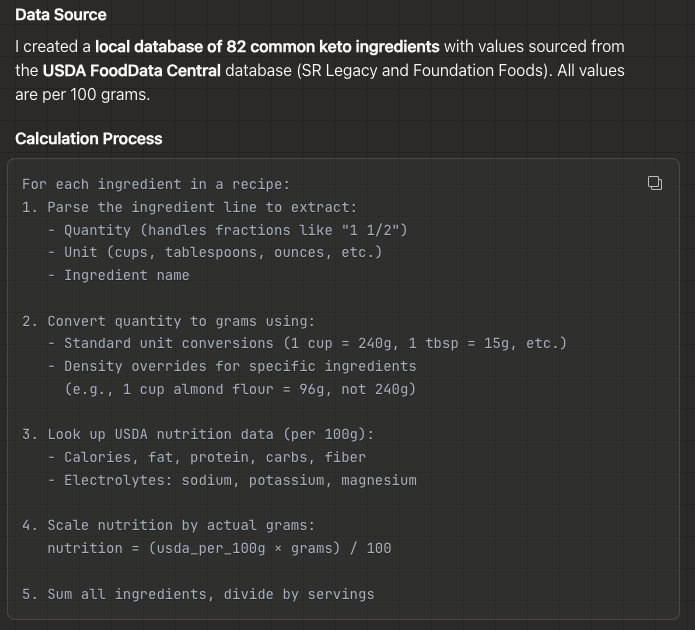Screen dimensions: 695x630
Task: Click the almond flour example line
Action: click(239, 389)
